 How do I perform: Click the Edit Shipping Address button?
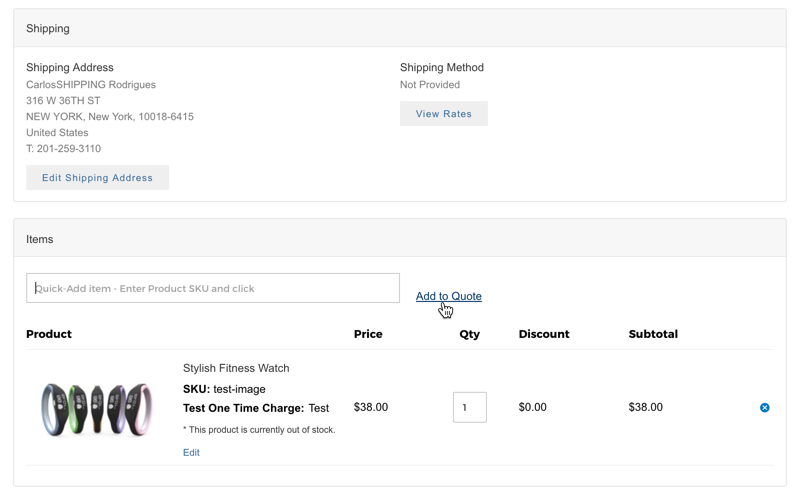point(97,178)
